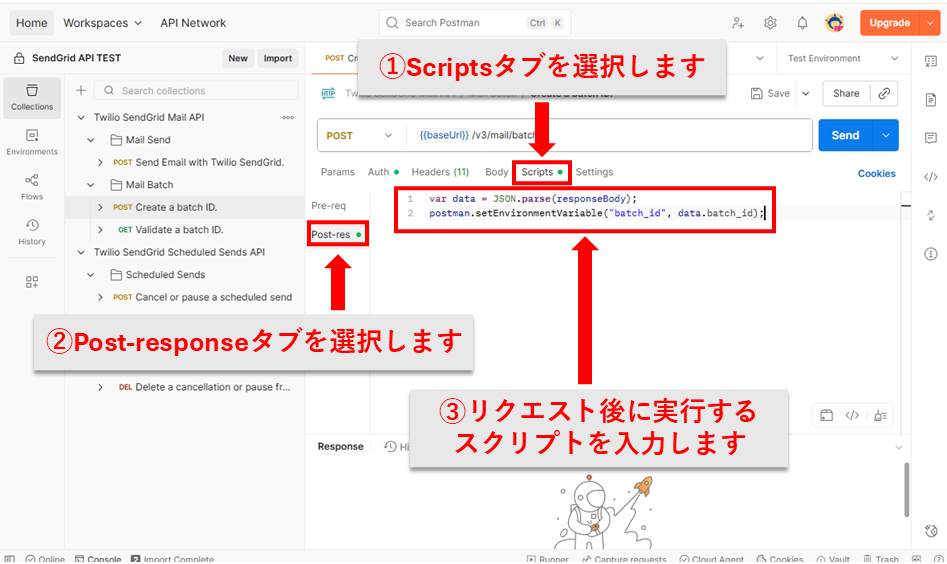Switch to the Auth tab

tap(383, 172)
